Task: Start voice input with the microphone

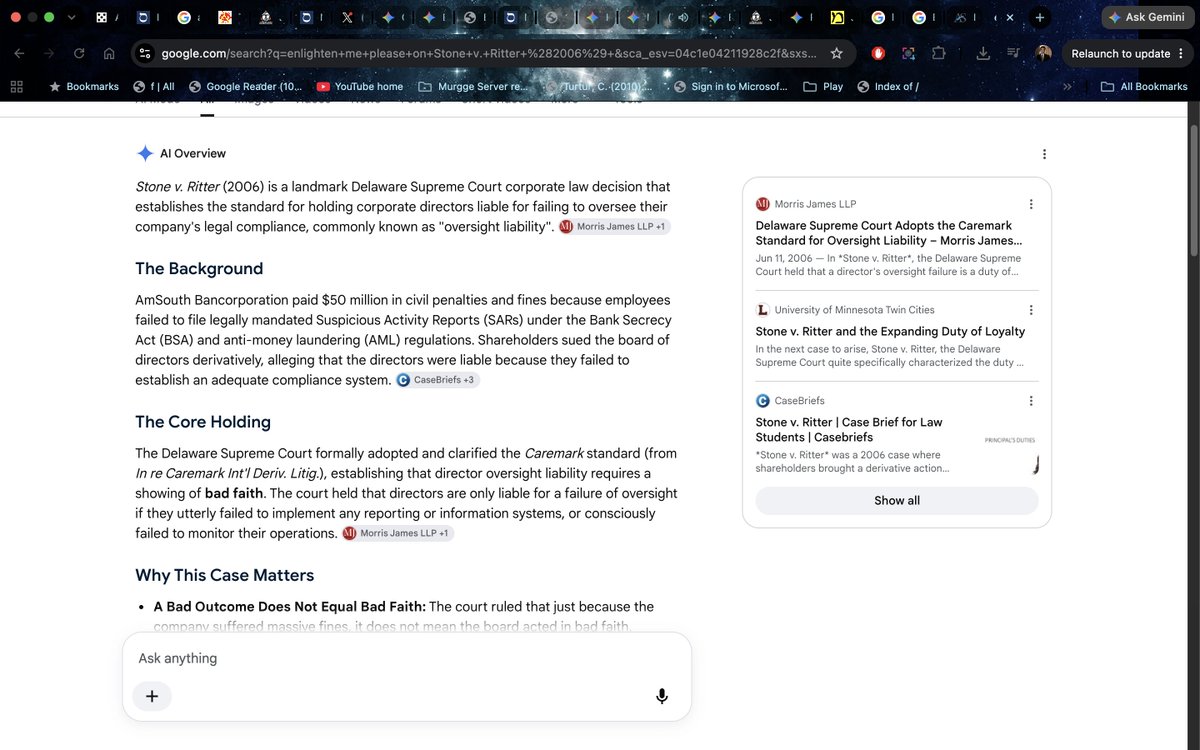Action: tap(661, 696)
